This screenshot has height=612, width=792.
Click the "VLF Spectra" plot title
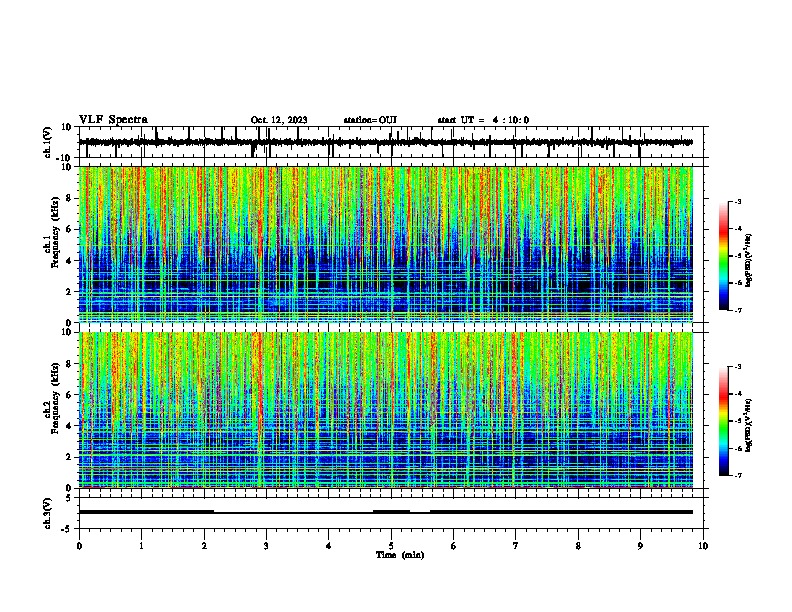tap(113, 120)
